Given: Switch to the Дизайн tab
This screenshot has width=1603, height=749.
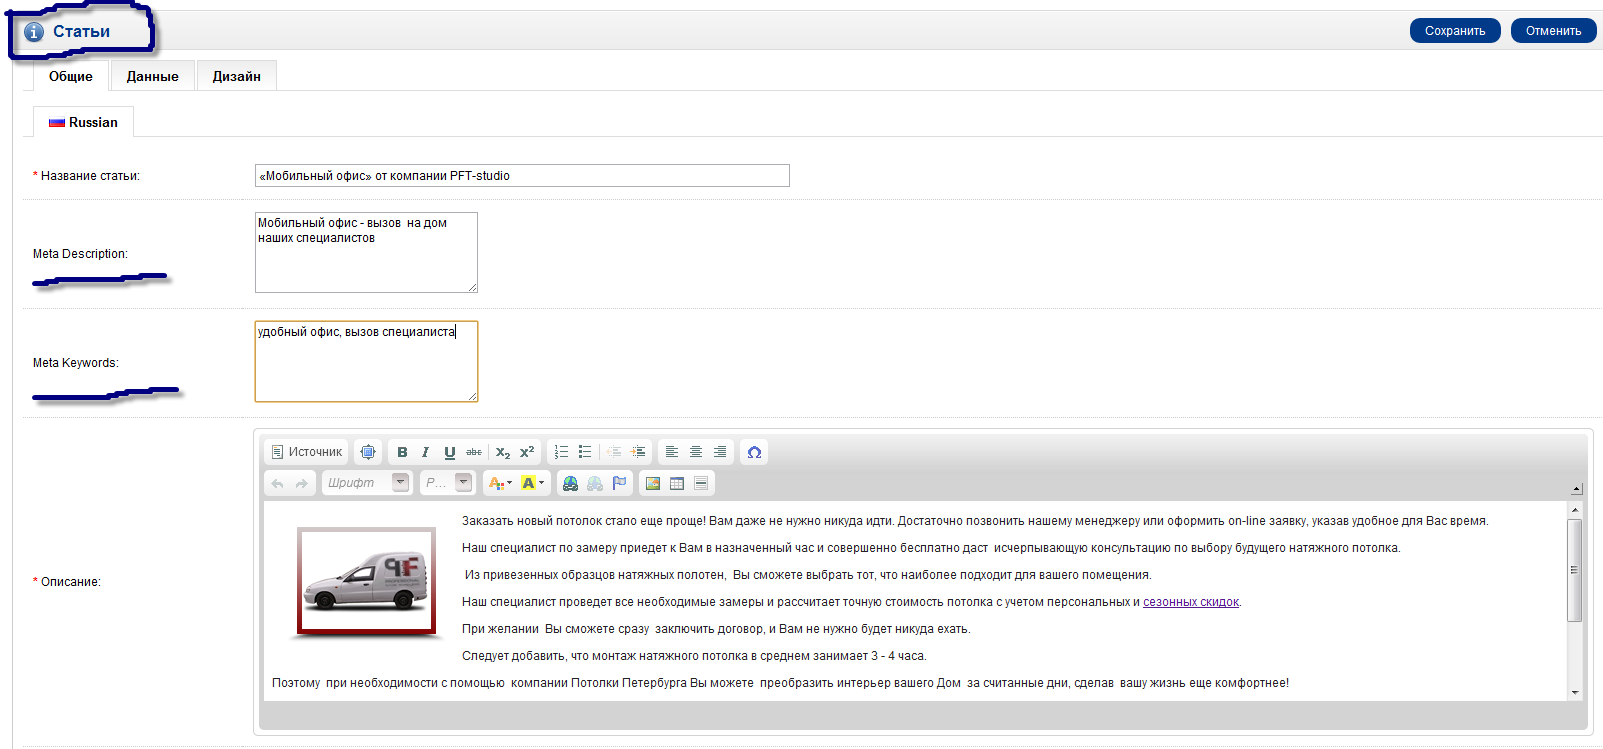Looking at the screenshot, I should point(236,76).
